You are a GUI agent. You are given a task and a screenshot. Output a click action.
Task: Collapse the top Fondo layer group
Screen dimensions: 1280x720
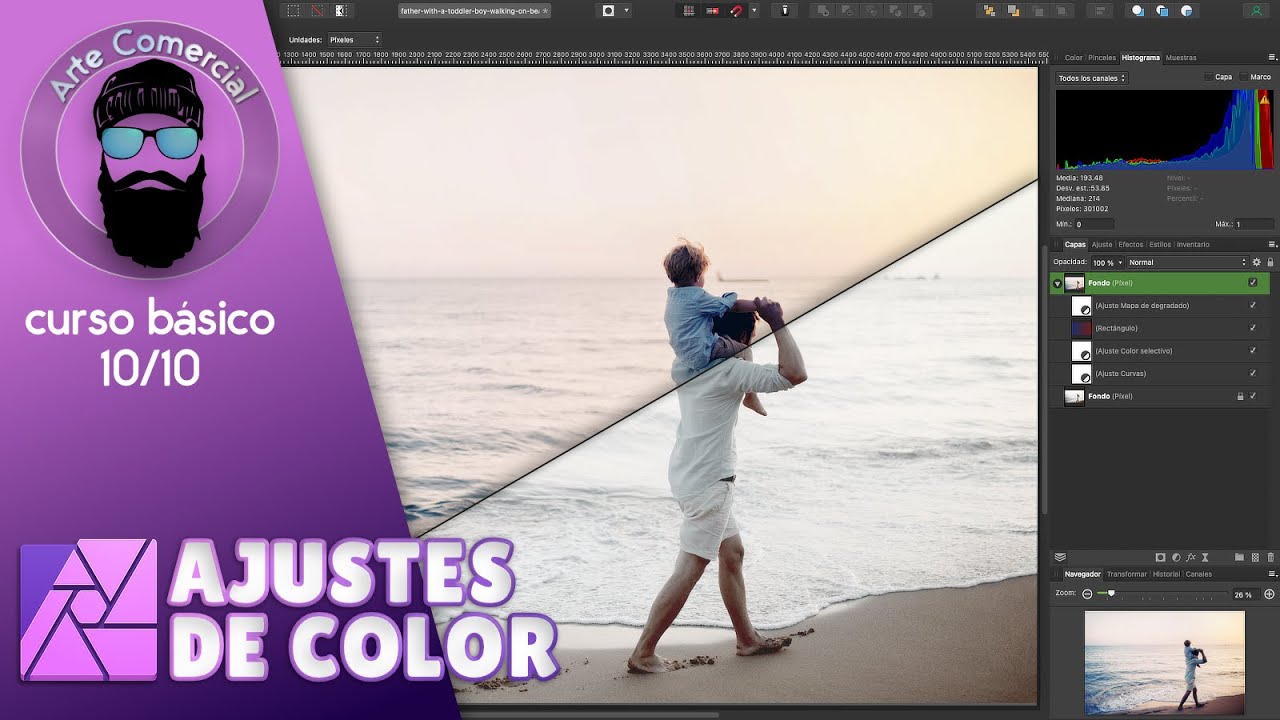1057,284
